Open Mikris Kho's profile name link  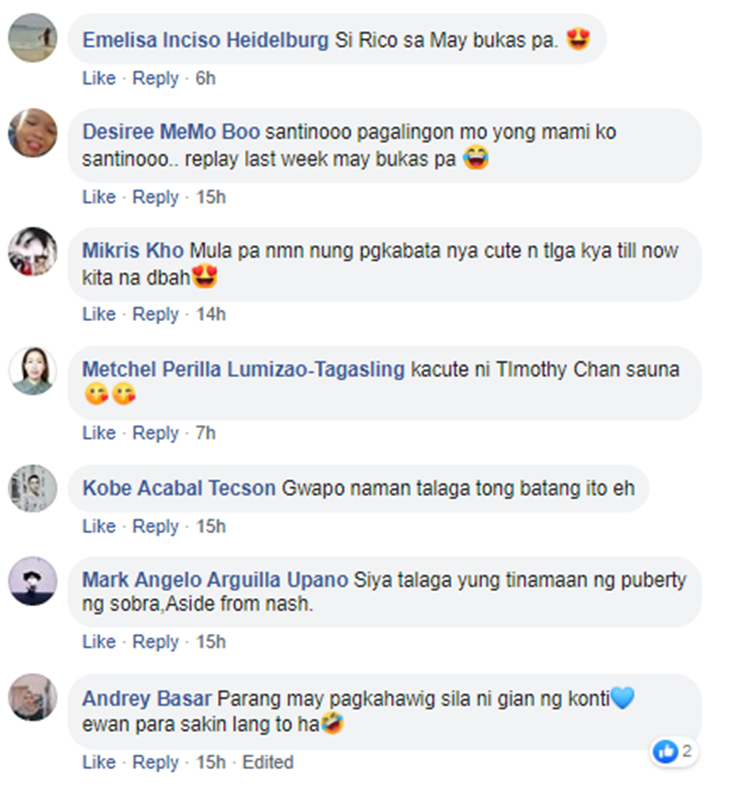point(133,250)
